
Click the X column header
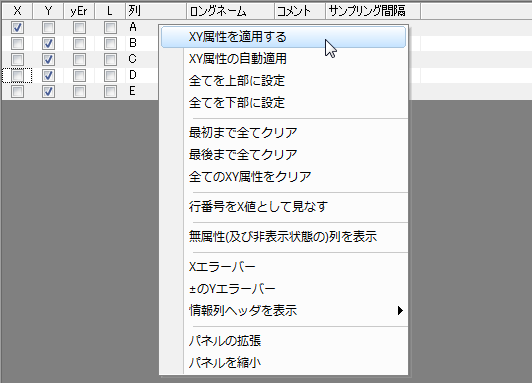coord(17,11)
